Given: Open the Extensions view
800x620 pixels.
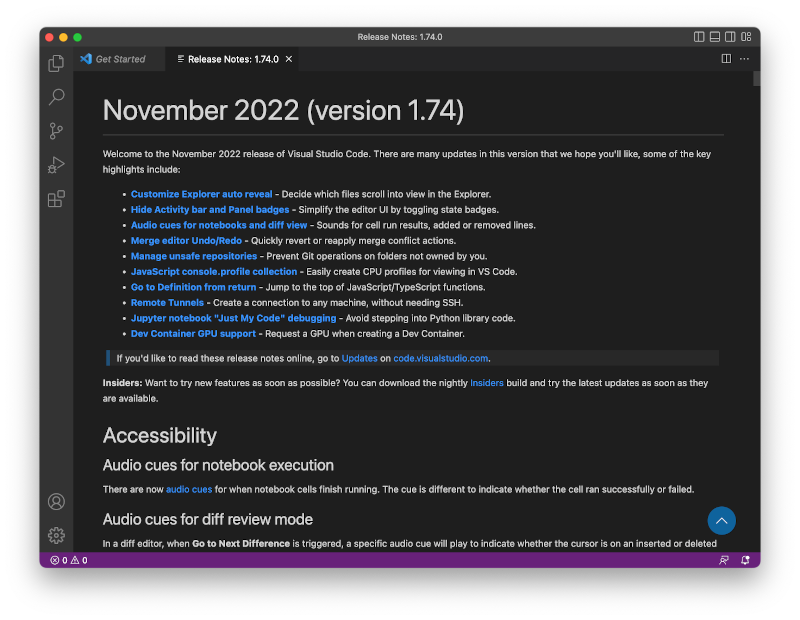Looking at the screenshot, I should coord(56,199).
